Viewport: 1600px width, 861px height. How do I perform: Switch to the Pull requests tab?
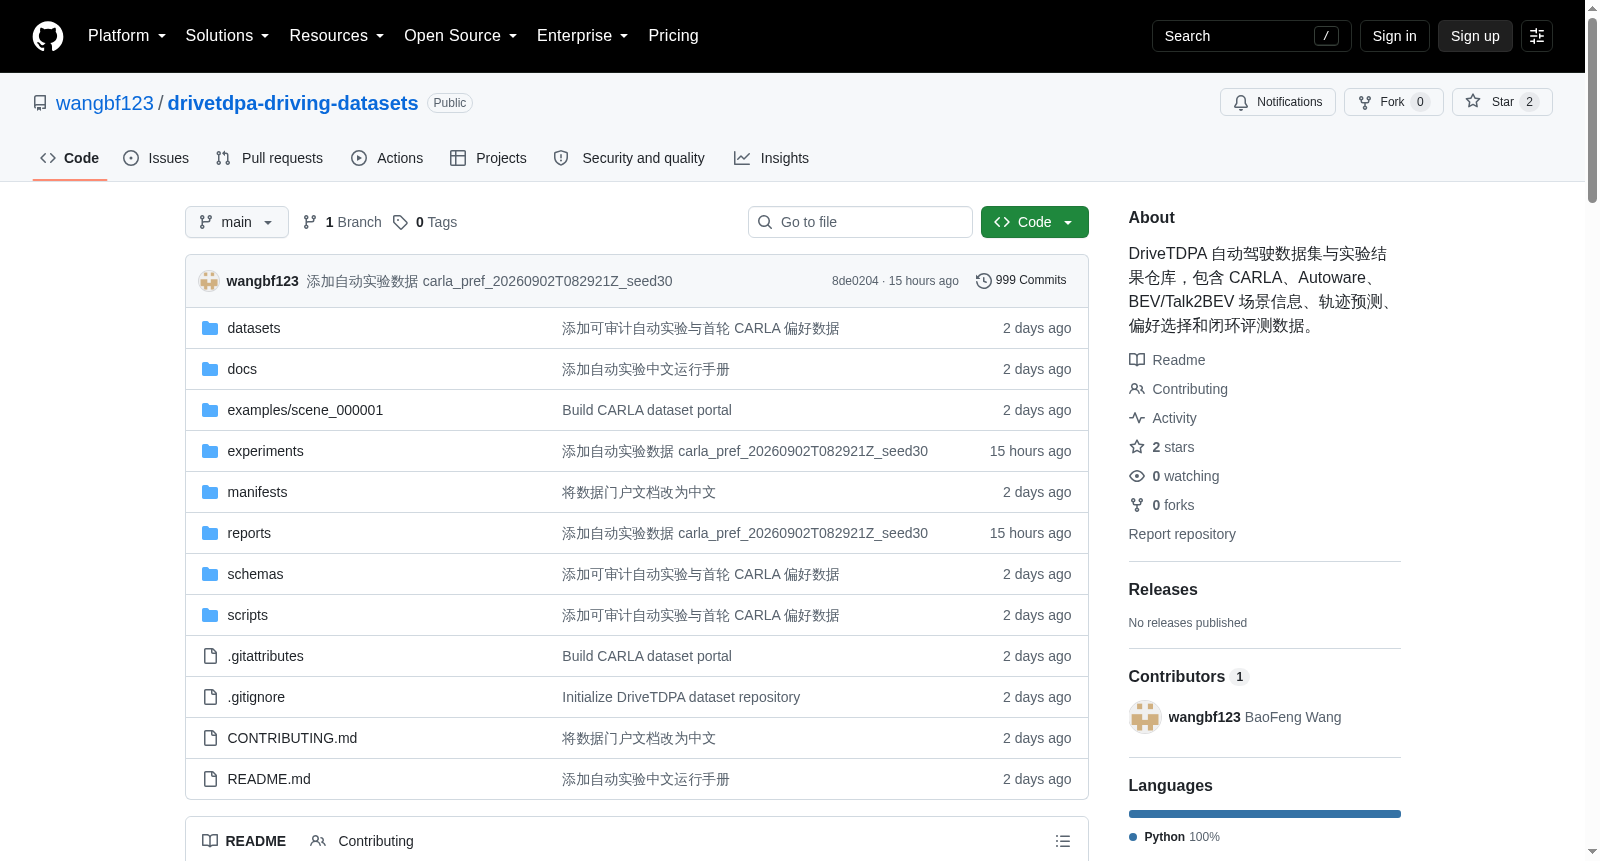coord(269,158)
